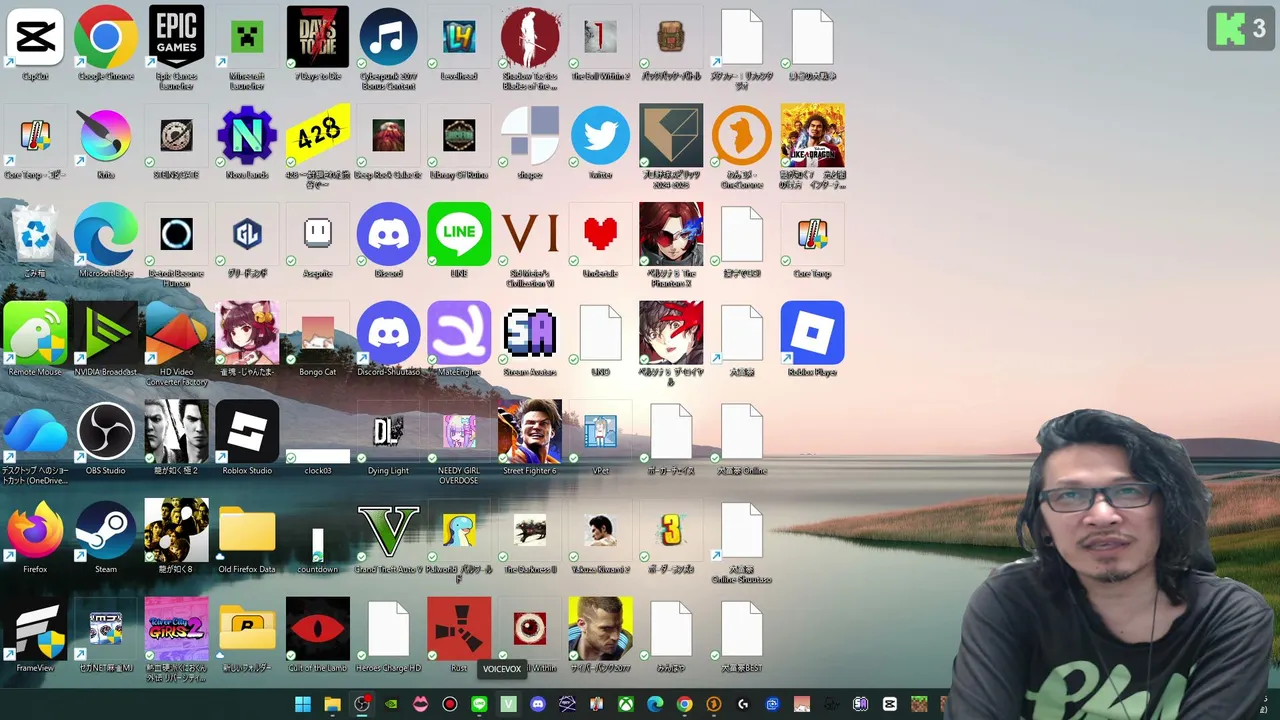
Task: Select the Firefox desktop icon
Action: point(35,530)
